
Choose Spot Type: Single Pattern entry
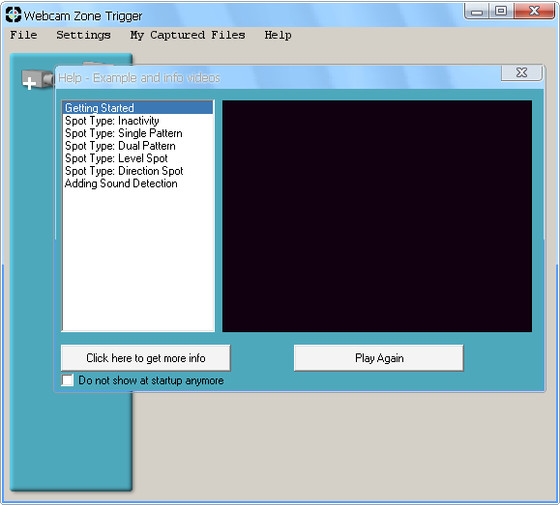coord(138,133)
